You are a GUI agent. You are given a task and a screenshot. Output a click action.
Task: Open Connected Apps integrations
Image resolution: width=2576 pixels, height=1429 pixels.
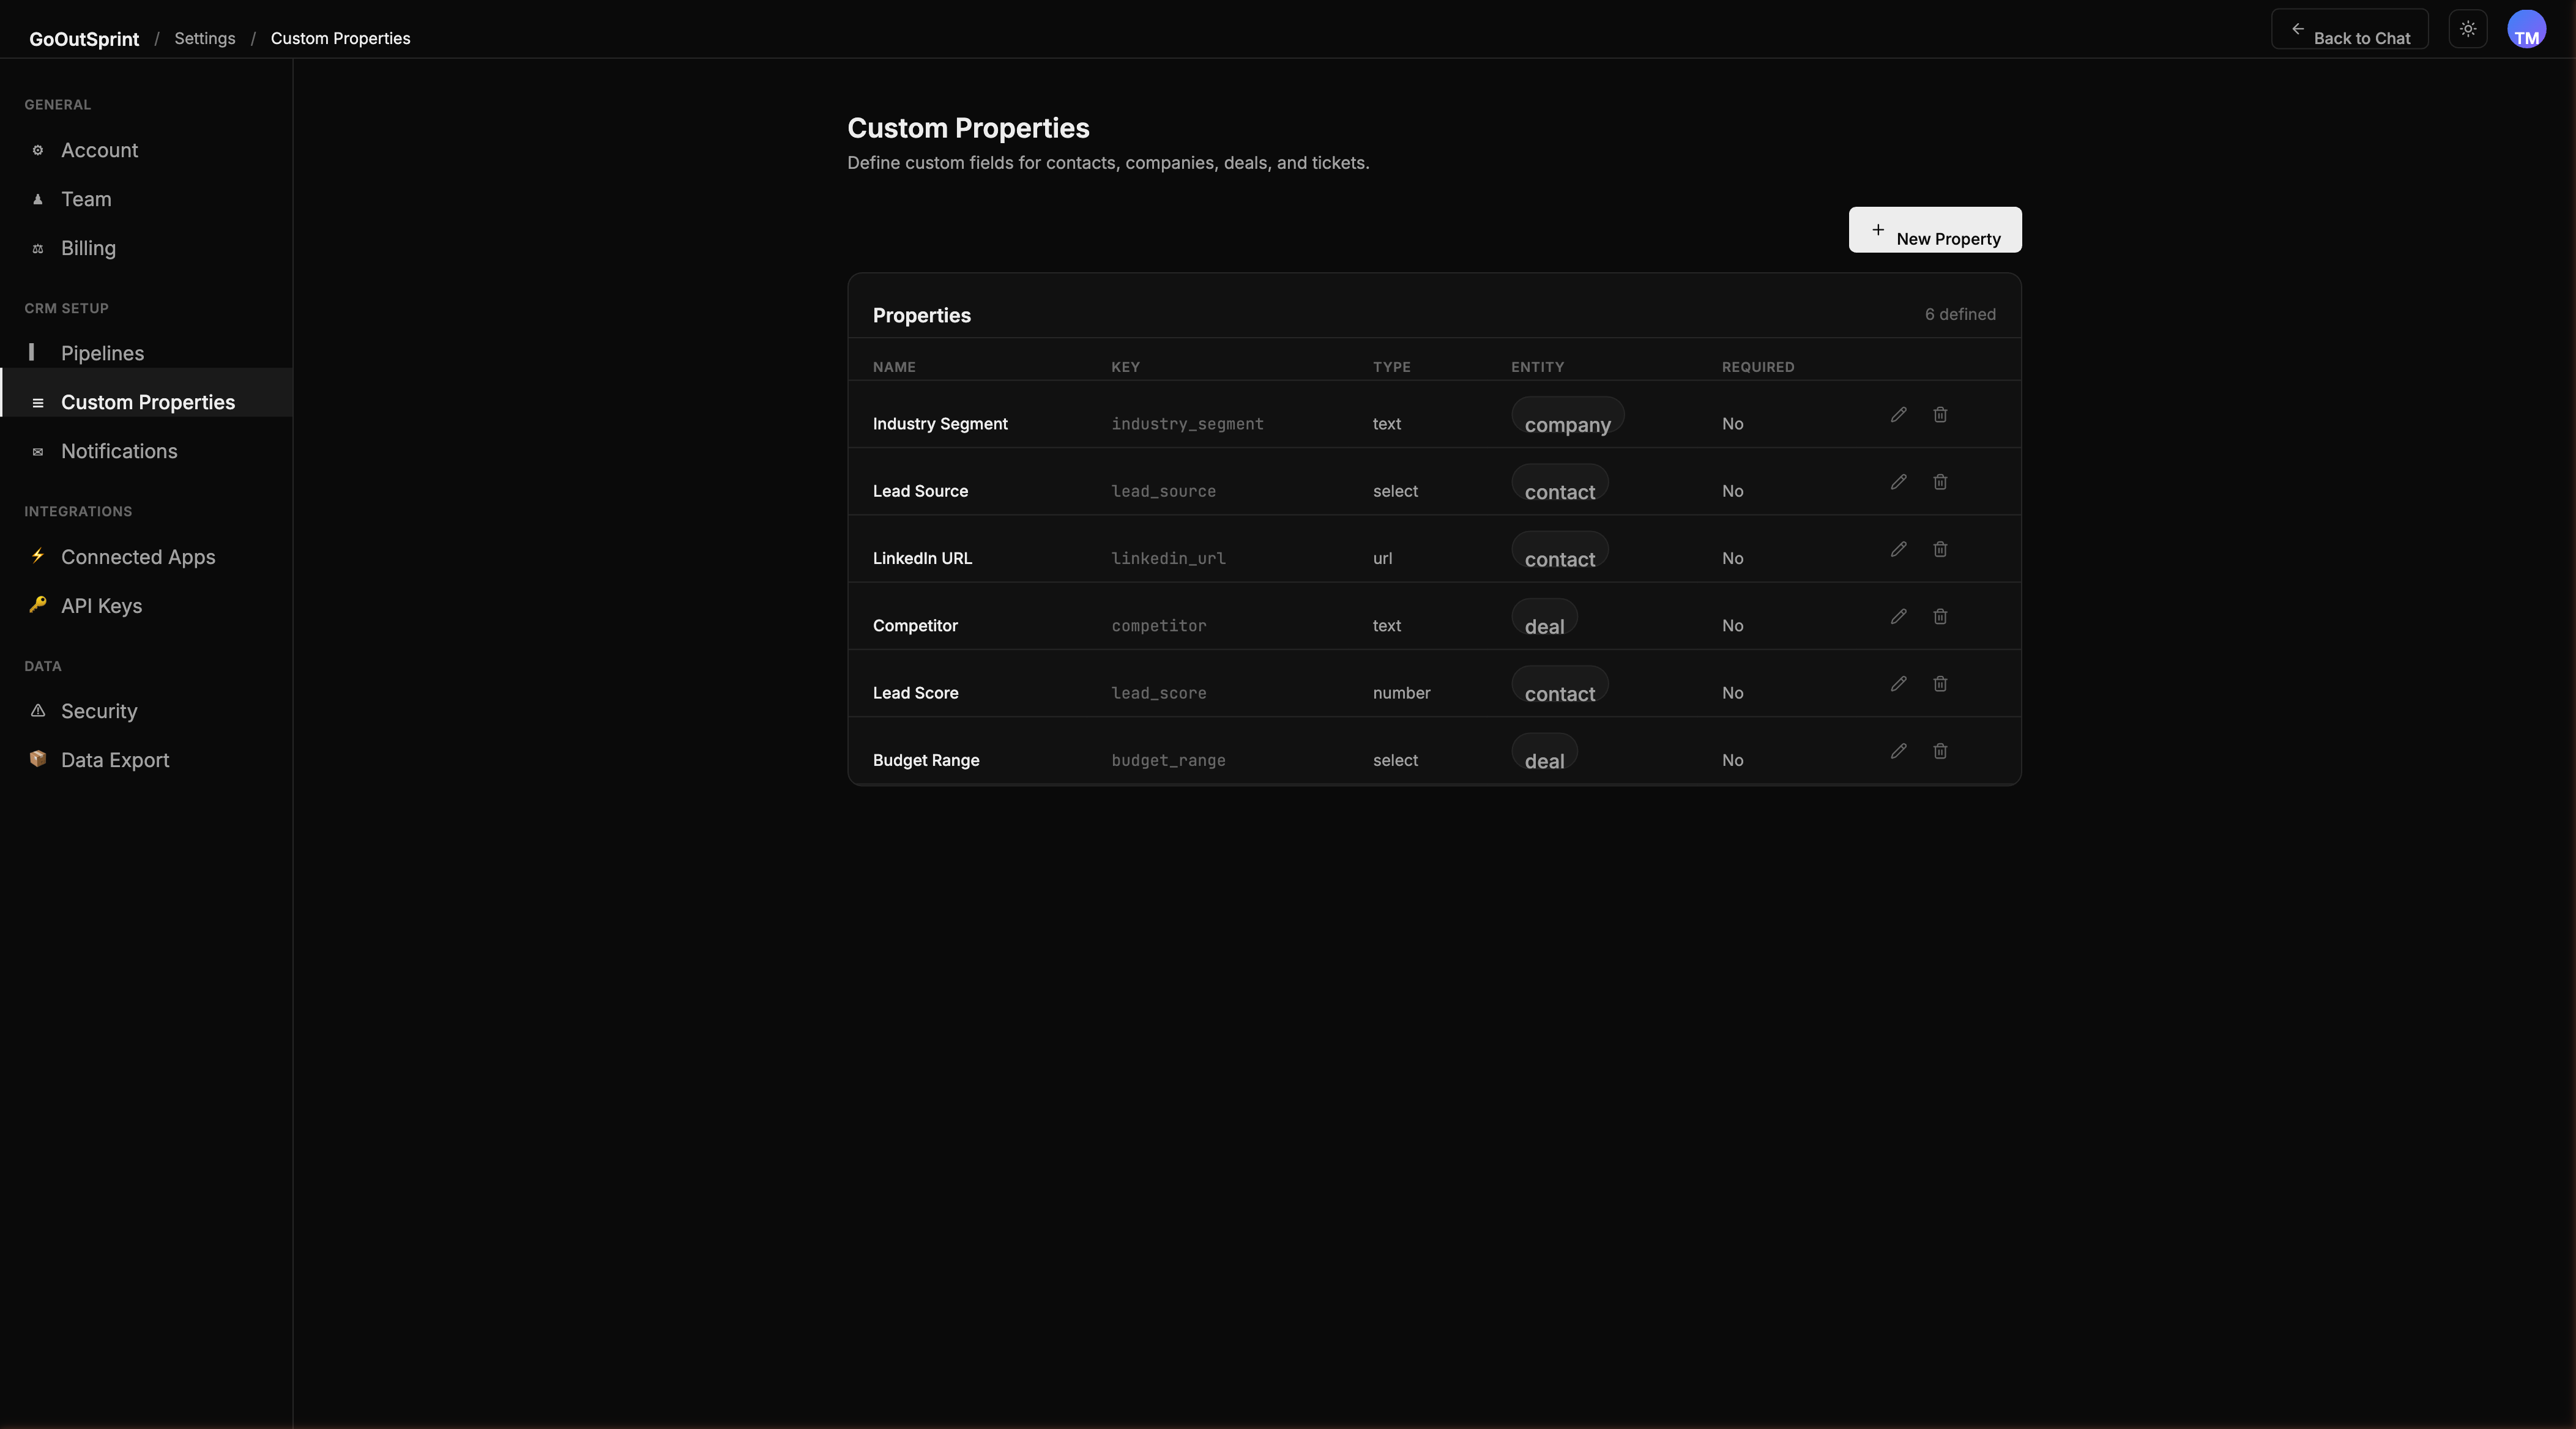point(138,557)
